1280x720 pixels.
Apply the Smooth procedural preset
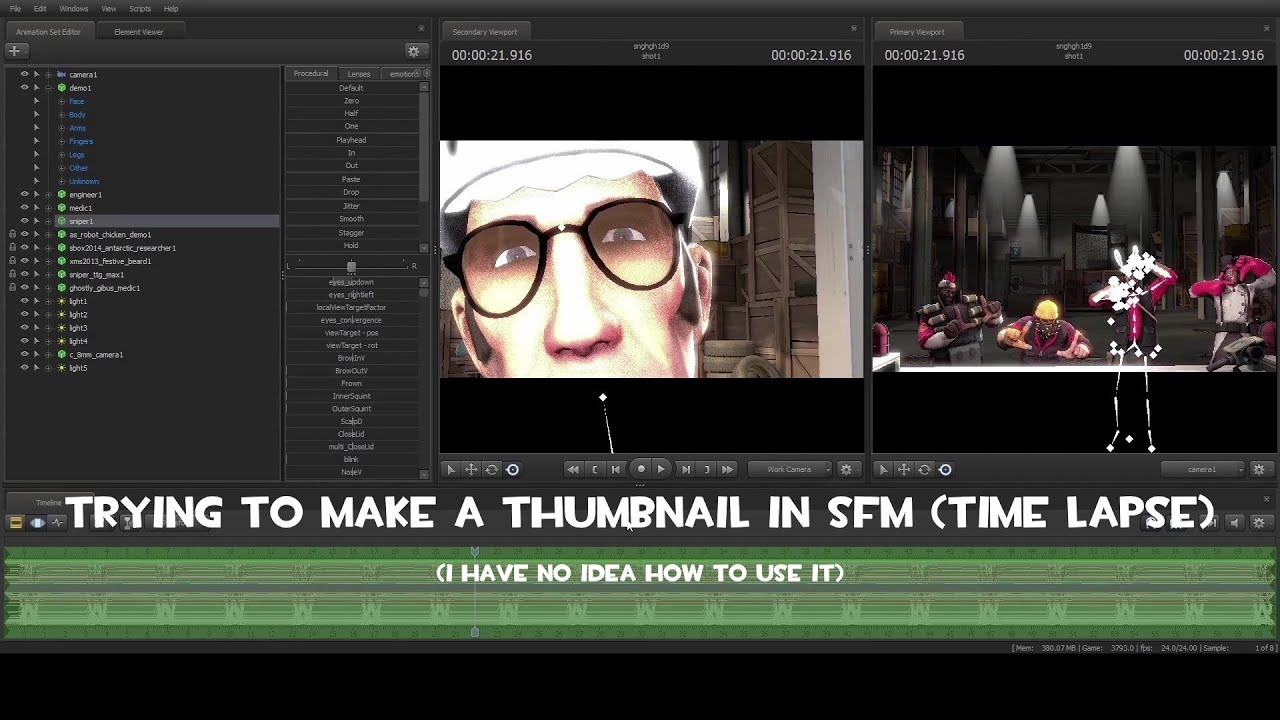351,219
